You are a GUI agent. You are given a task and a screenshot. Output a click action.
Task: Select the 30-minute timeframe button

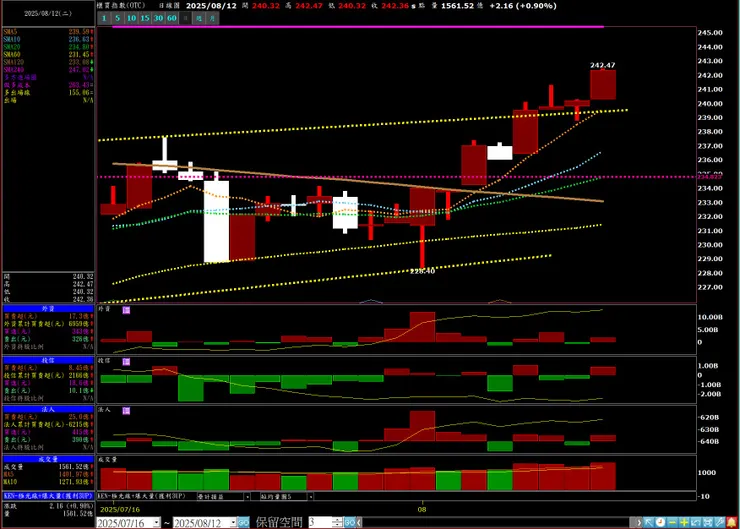pos(158,18)
